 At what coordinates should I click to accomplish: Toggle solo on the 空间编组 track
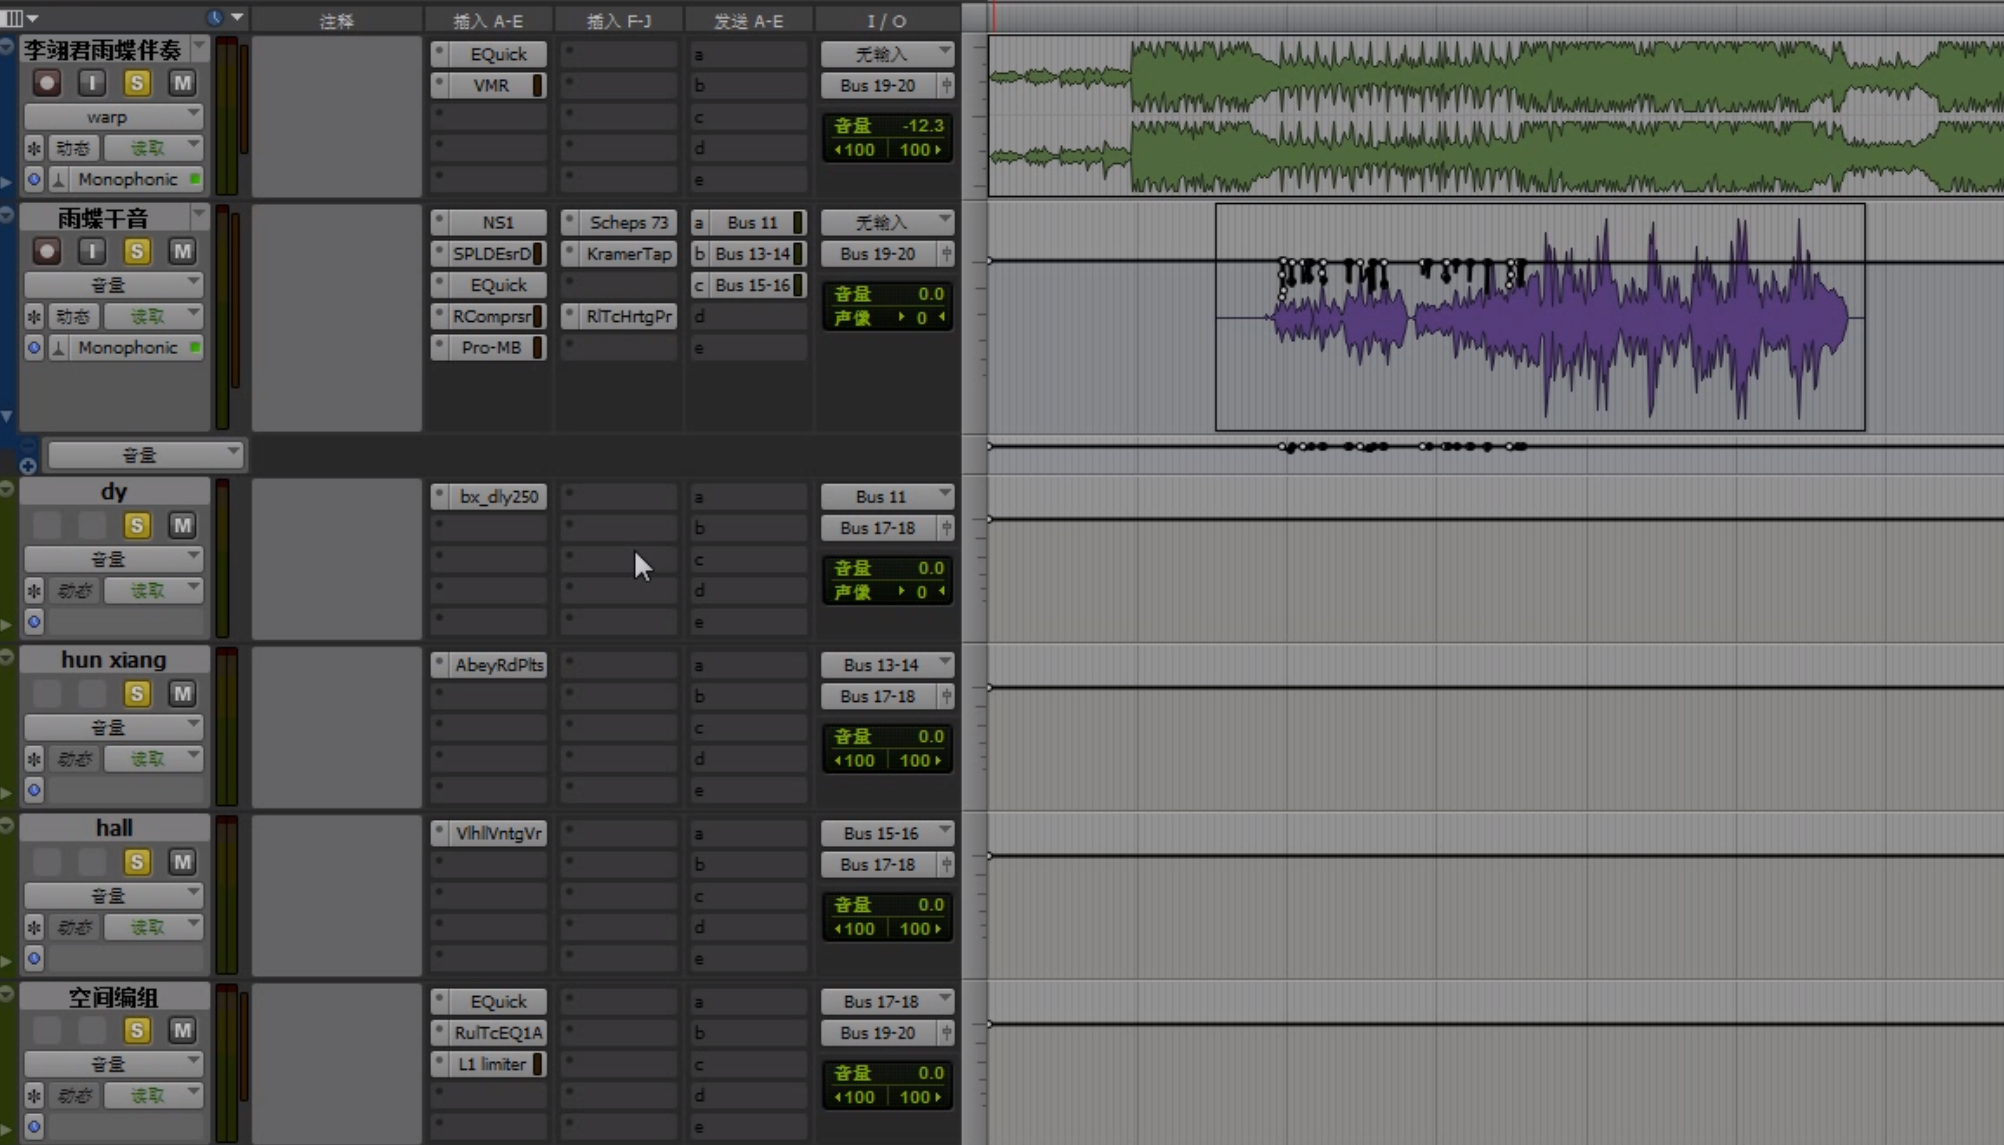pos(137,1030)
